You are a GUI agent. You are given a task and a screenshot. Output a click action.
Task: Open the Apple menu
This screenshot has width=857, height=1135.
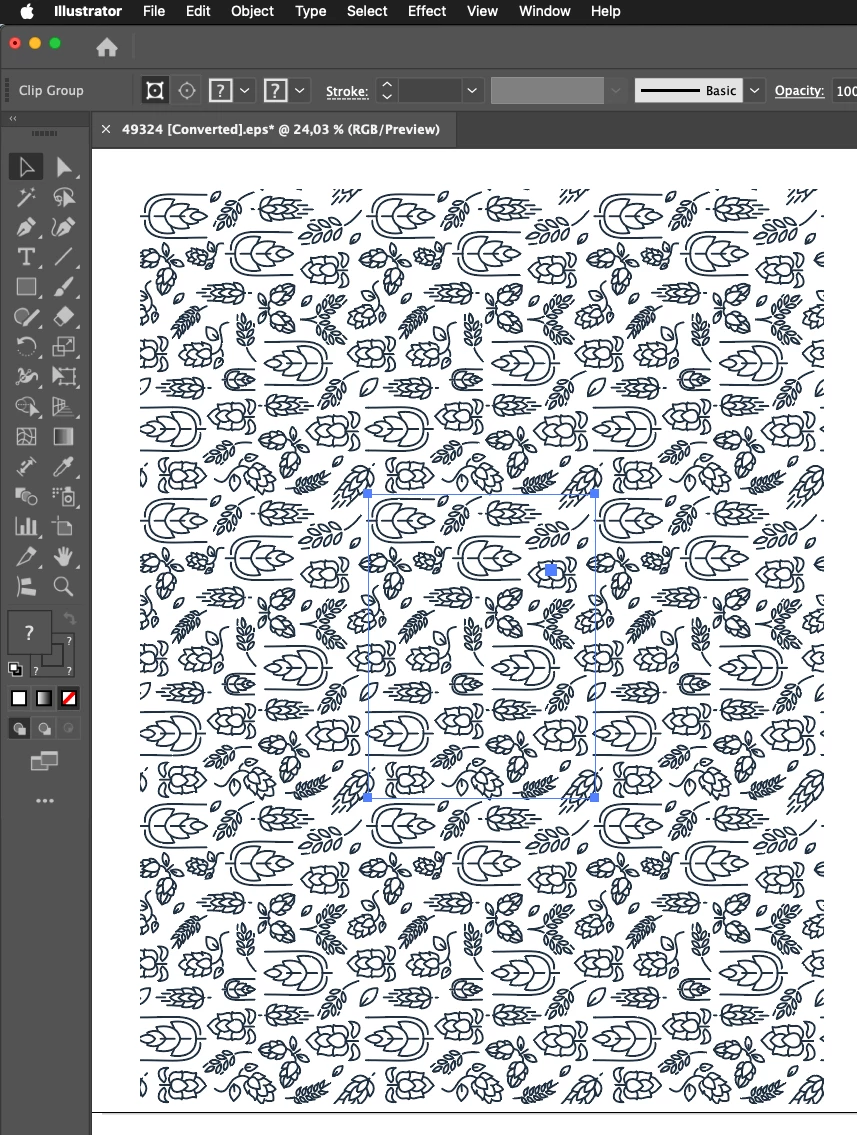tap(27, 11)
